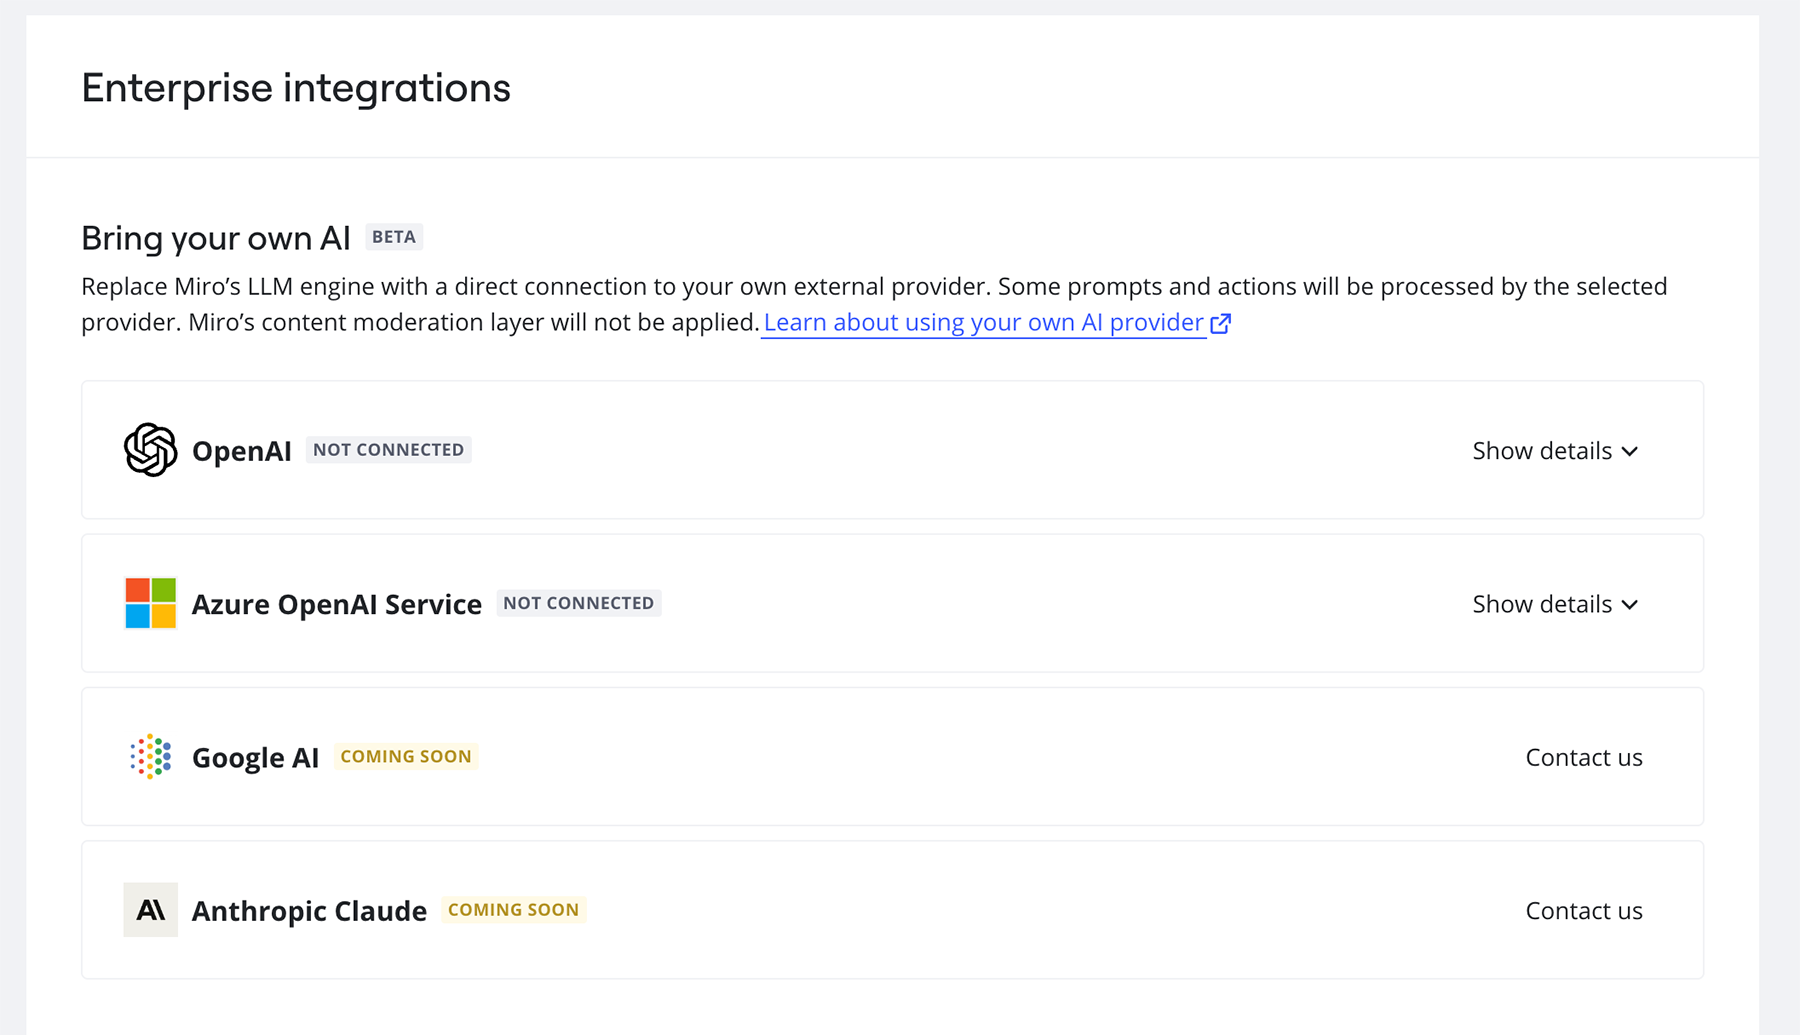Open Contact us for Google AI
This screenshot has height=1035, width=1800.
[1583, 757]
